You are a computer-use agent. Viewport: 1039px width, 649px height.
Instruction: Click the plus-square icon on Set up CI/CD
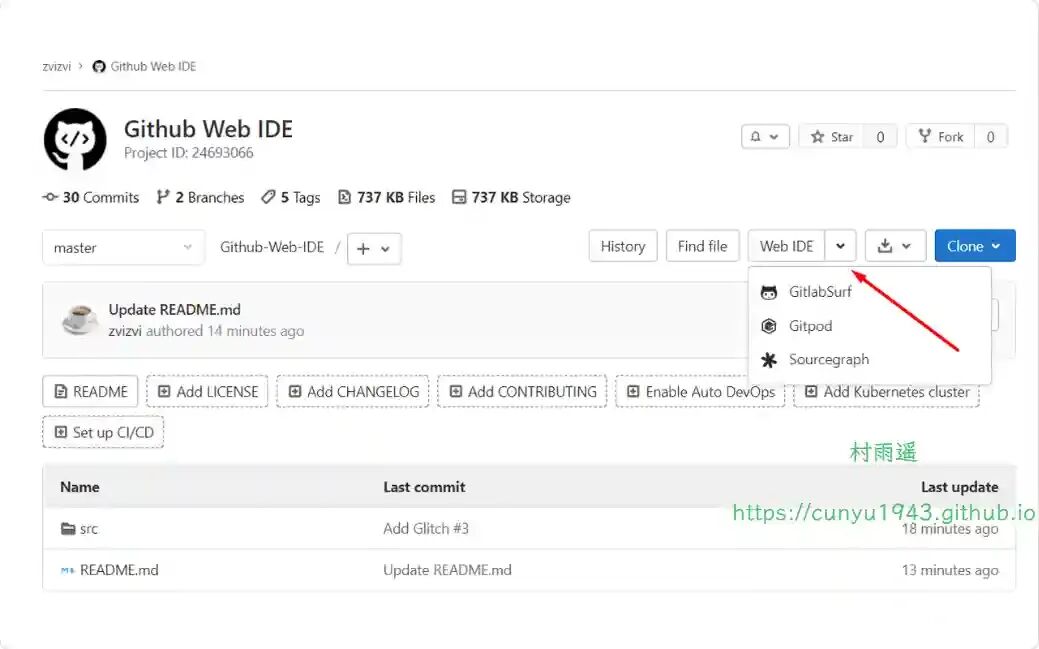click(60, 432)
